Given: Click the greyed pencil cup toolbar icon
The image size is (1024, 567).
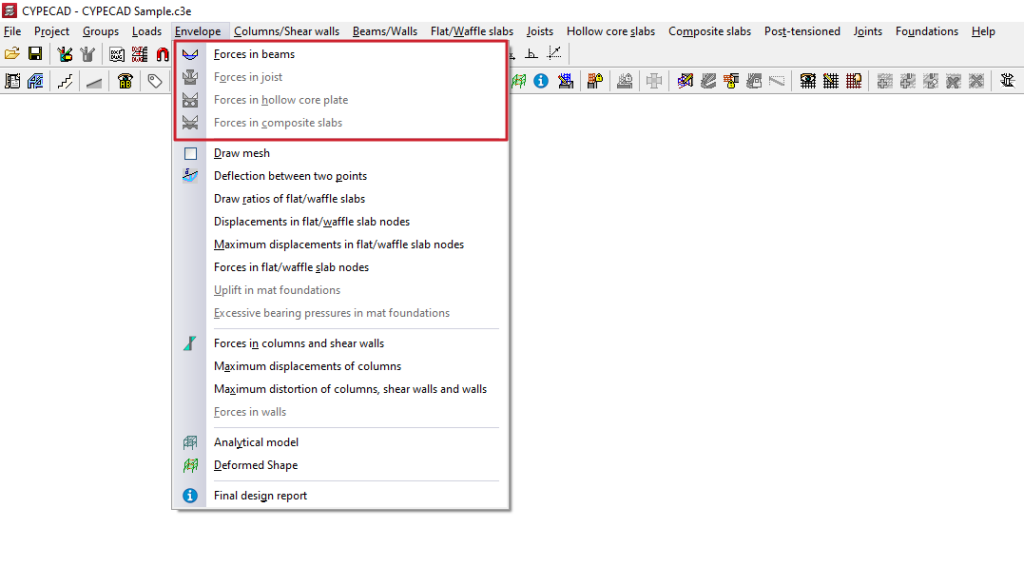Looking at the screenshot, I should pyautogui.click(x=87, y=54).
